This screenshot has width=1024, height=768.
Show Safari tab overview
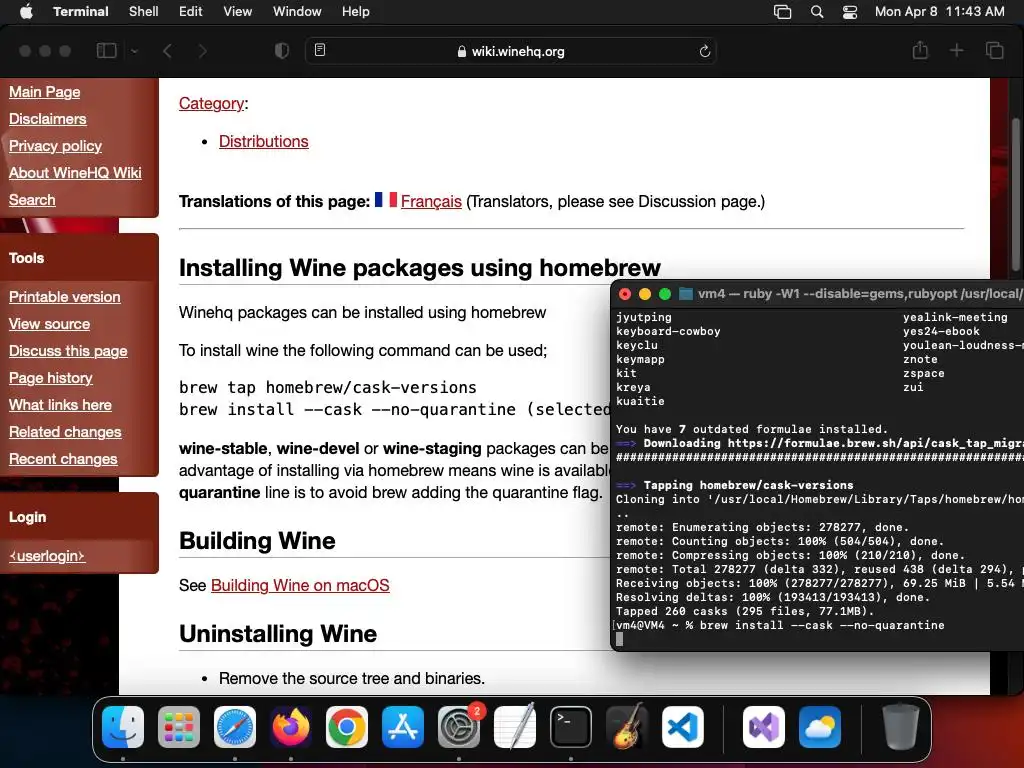tap(995, 50)
